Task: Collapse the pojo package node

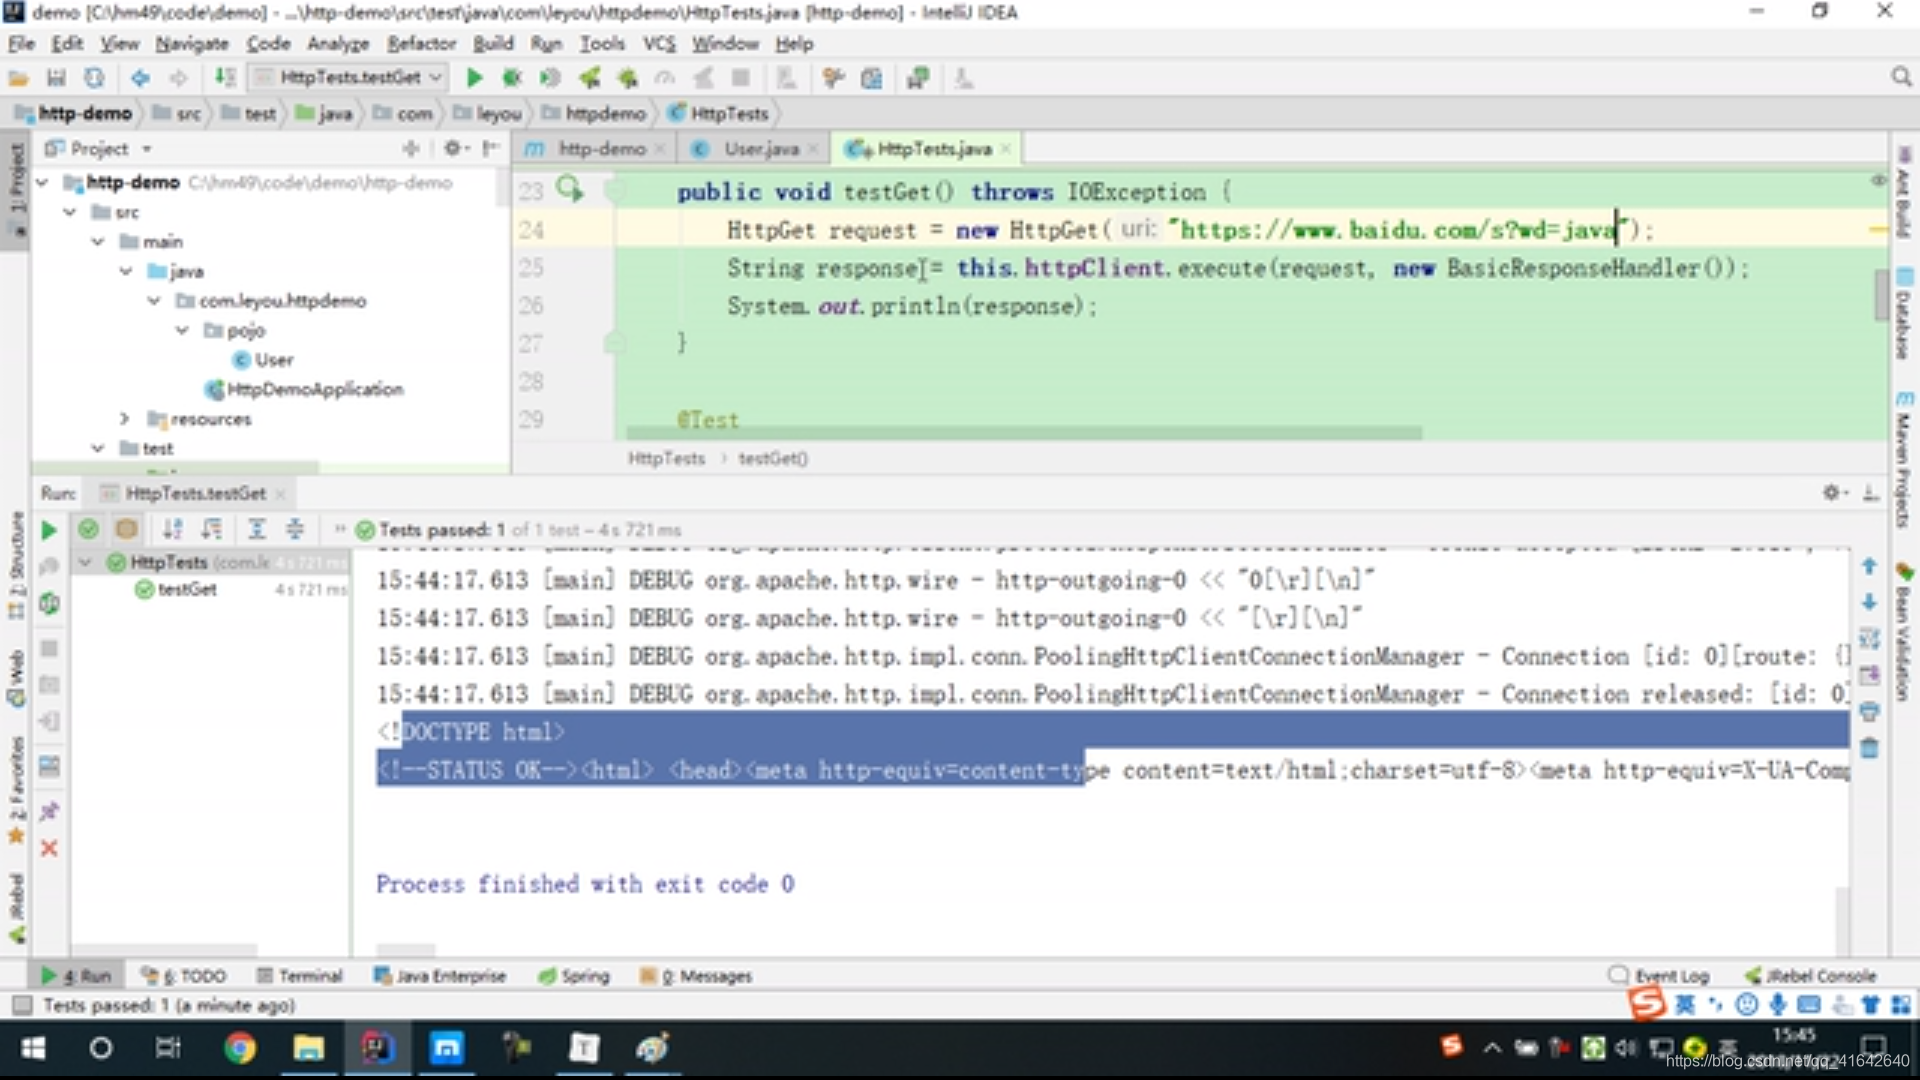Action: point(182,330)
